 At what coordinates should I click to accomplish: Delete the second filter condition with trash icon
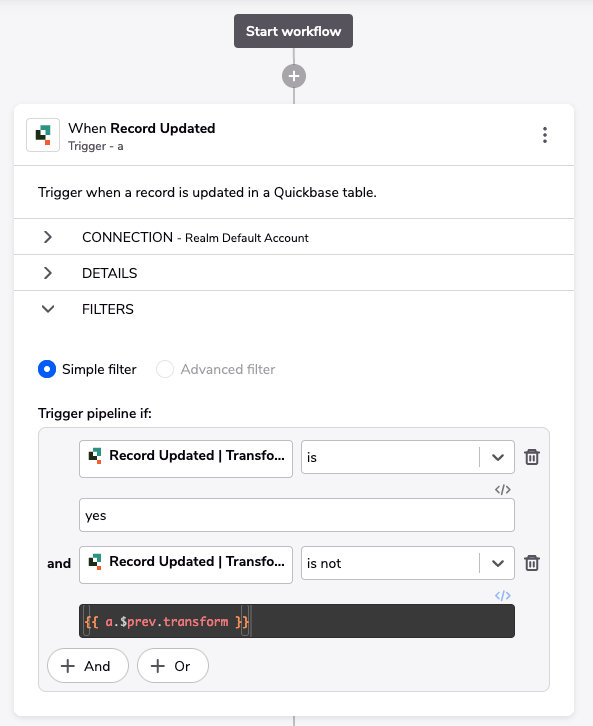(532, 563)
